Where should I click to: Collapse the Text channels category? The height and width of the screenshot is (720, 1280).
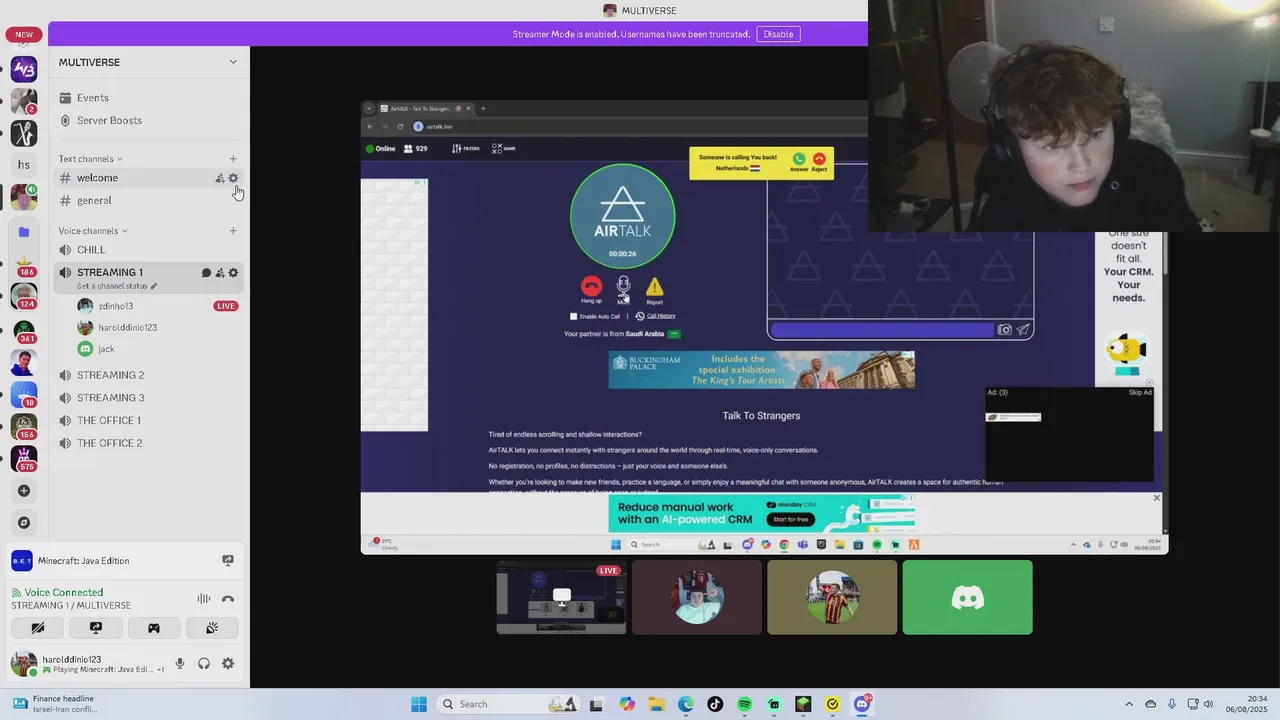(90, 159)
